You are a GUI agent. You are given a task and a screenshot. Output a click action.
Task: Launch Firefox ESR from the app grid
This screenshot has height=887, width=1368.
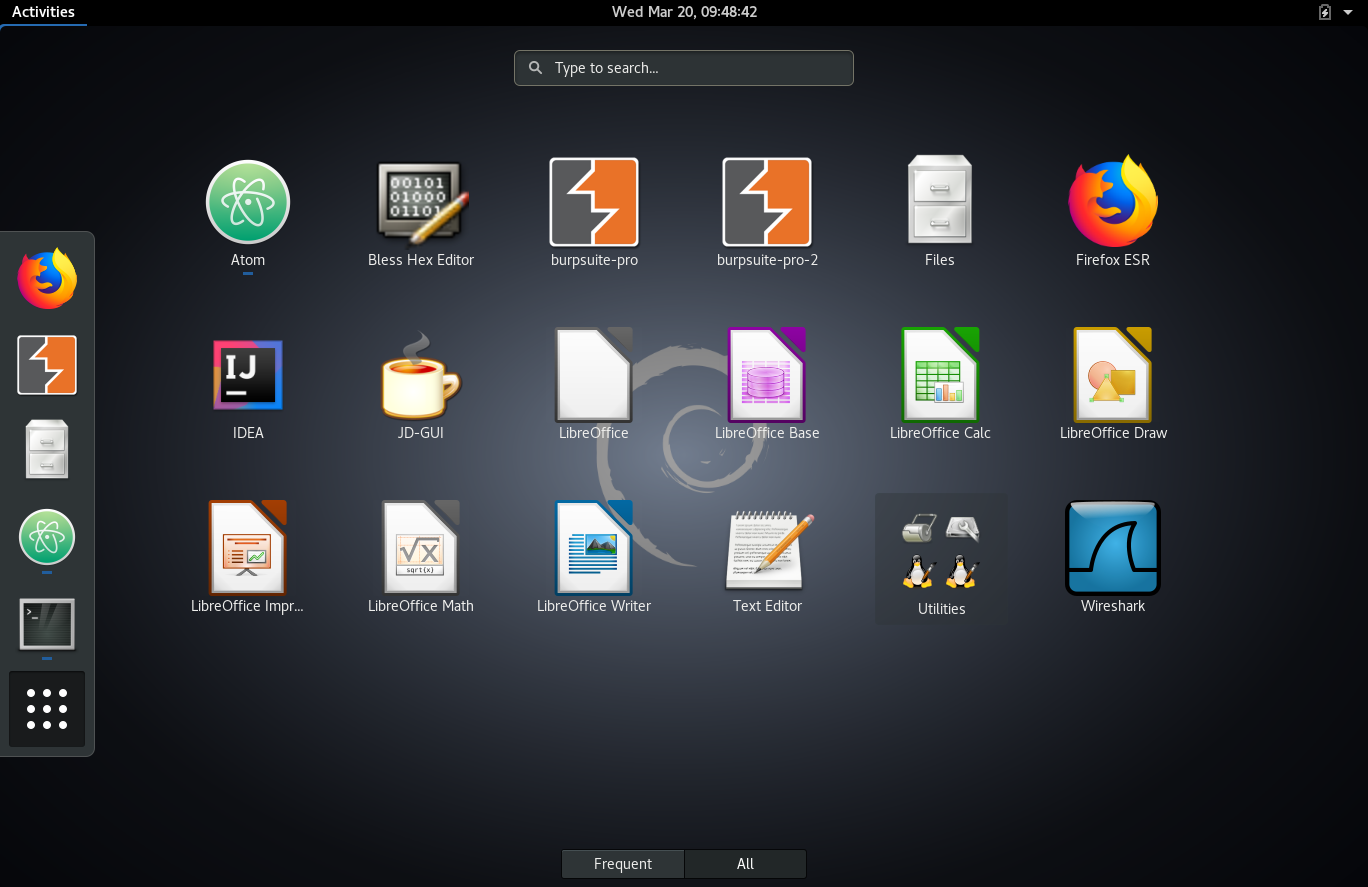click(x=1113, y=204)
